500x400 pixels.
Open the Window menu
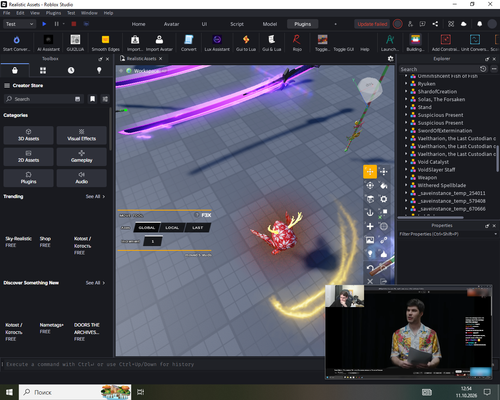(x=89, y=13)
